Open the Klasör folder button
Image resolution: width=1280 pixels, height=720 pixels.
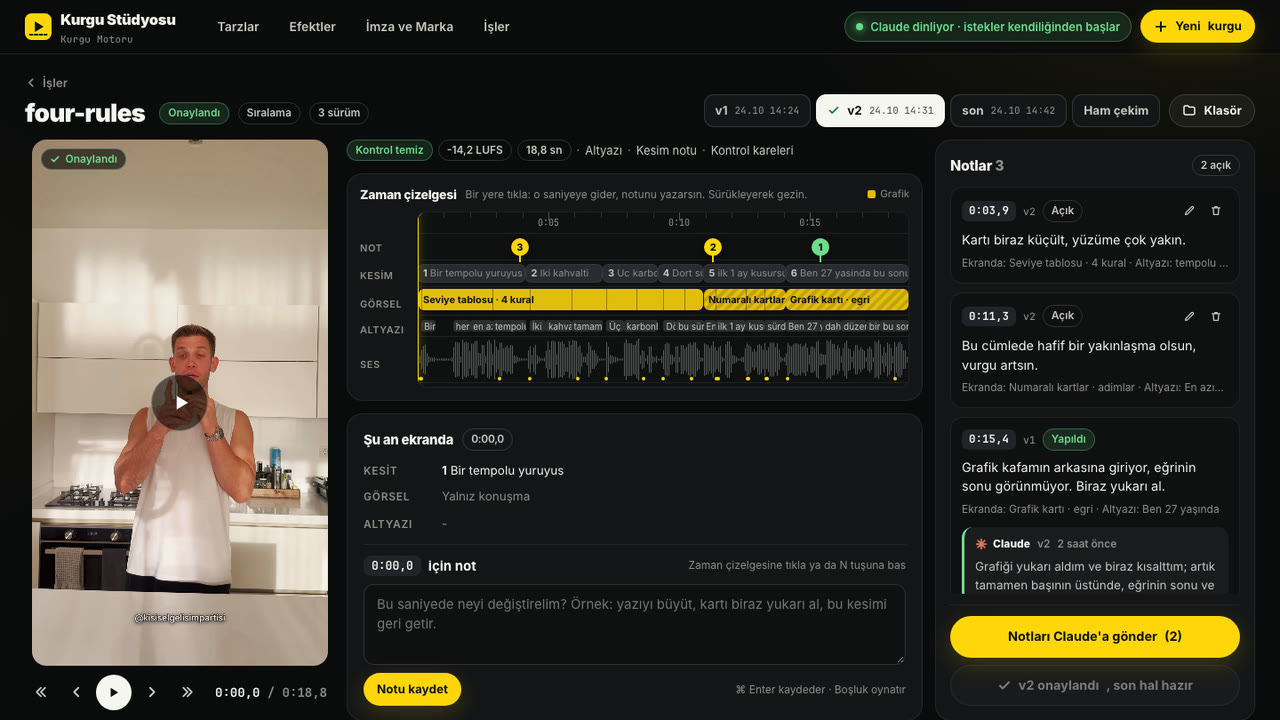point(1211,111)
